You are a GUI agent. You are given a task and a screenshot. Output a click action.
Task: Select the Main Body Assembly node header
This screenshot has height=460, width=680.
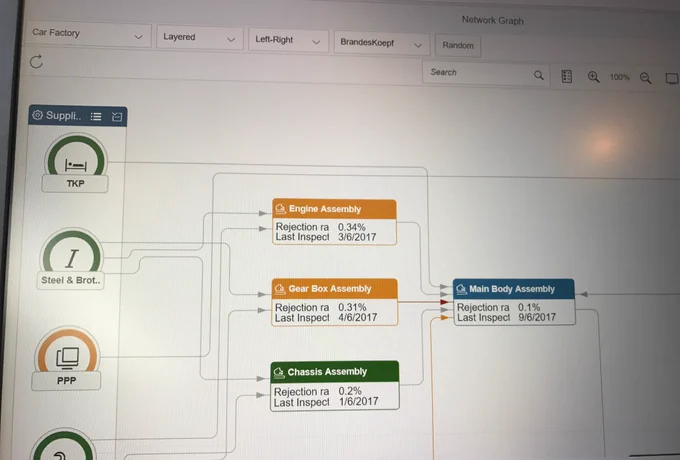coord(513,289)
